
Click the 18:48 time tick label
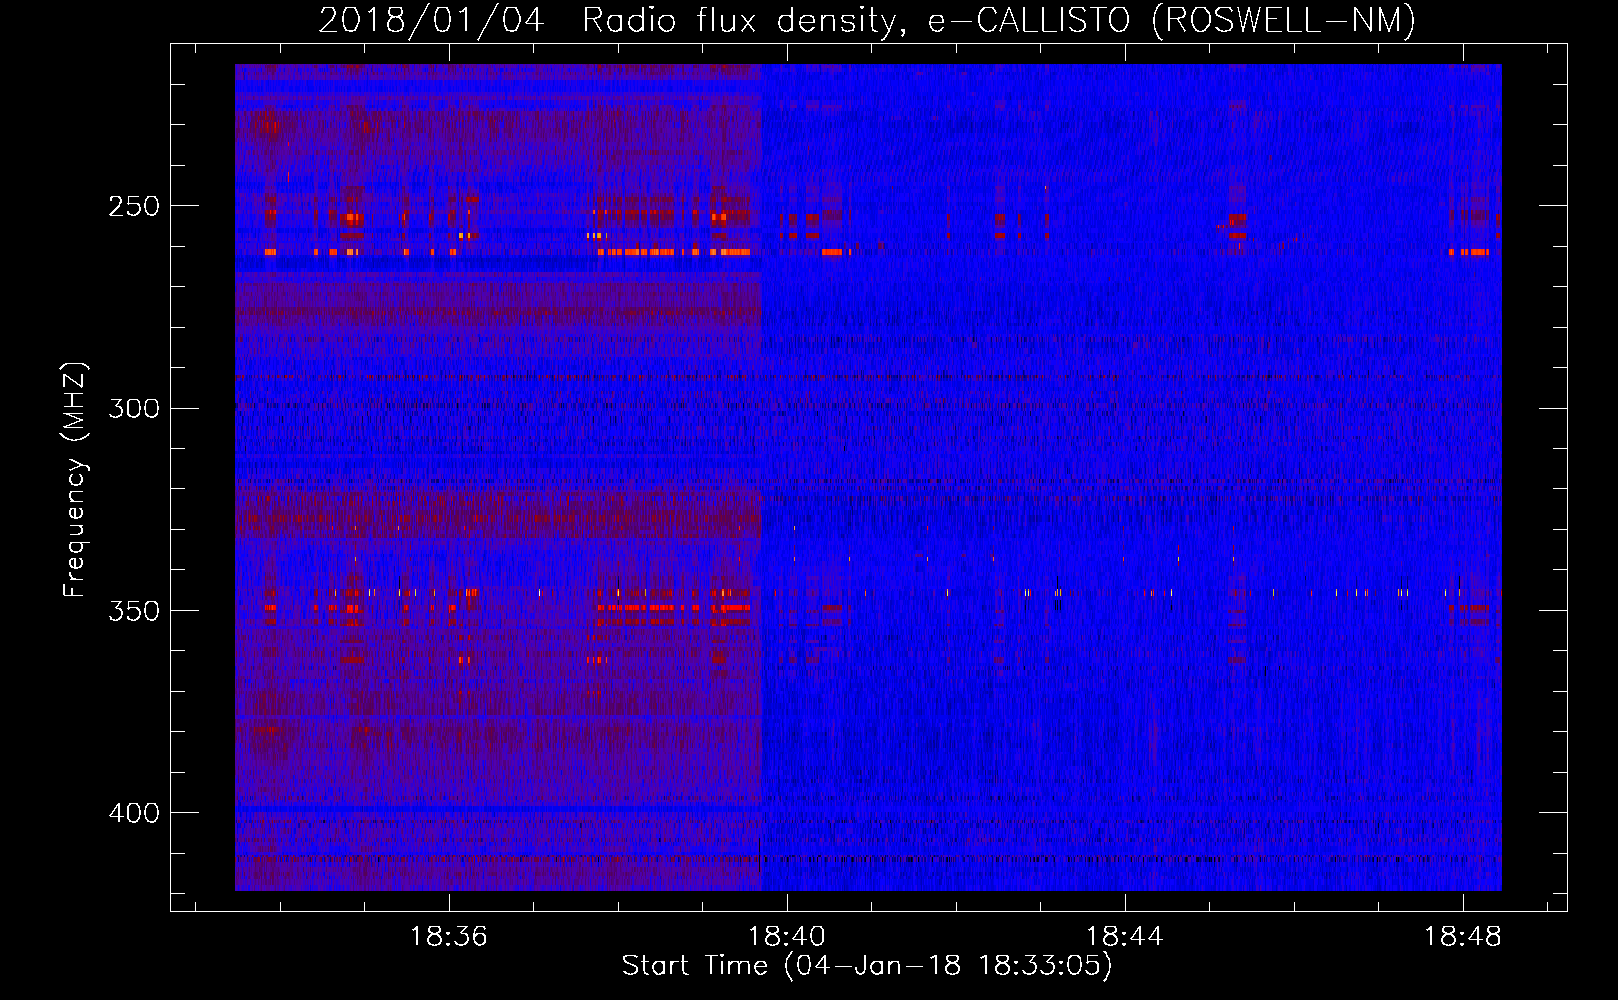pos(1463,936)
